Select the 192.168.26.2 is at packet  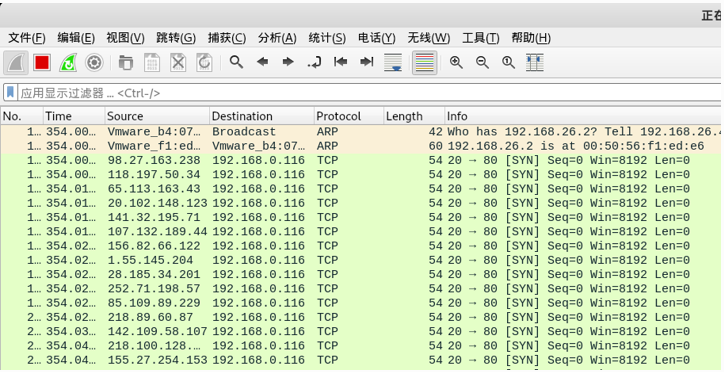[x=361, y=146]
